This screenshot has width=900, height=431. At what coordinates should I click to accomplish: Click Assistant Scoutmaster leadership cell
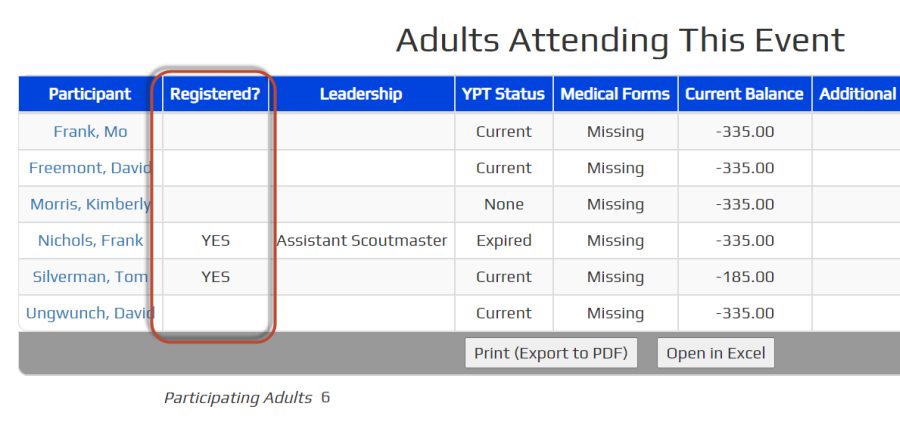tap(361, 240)
